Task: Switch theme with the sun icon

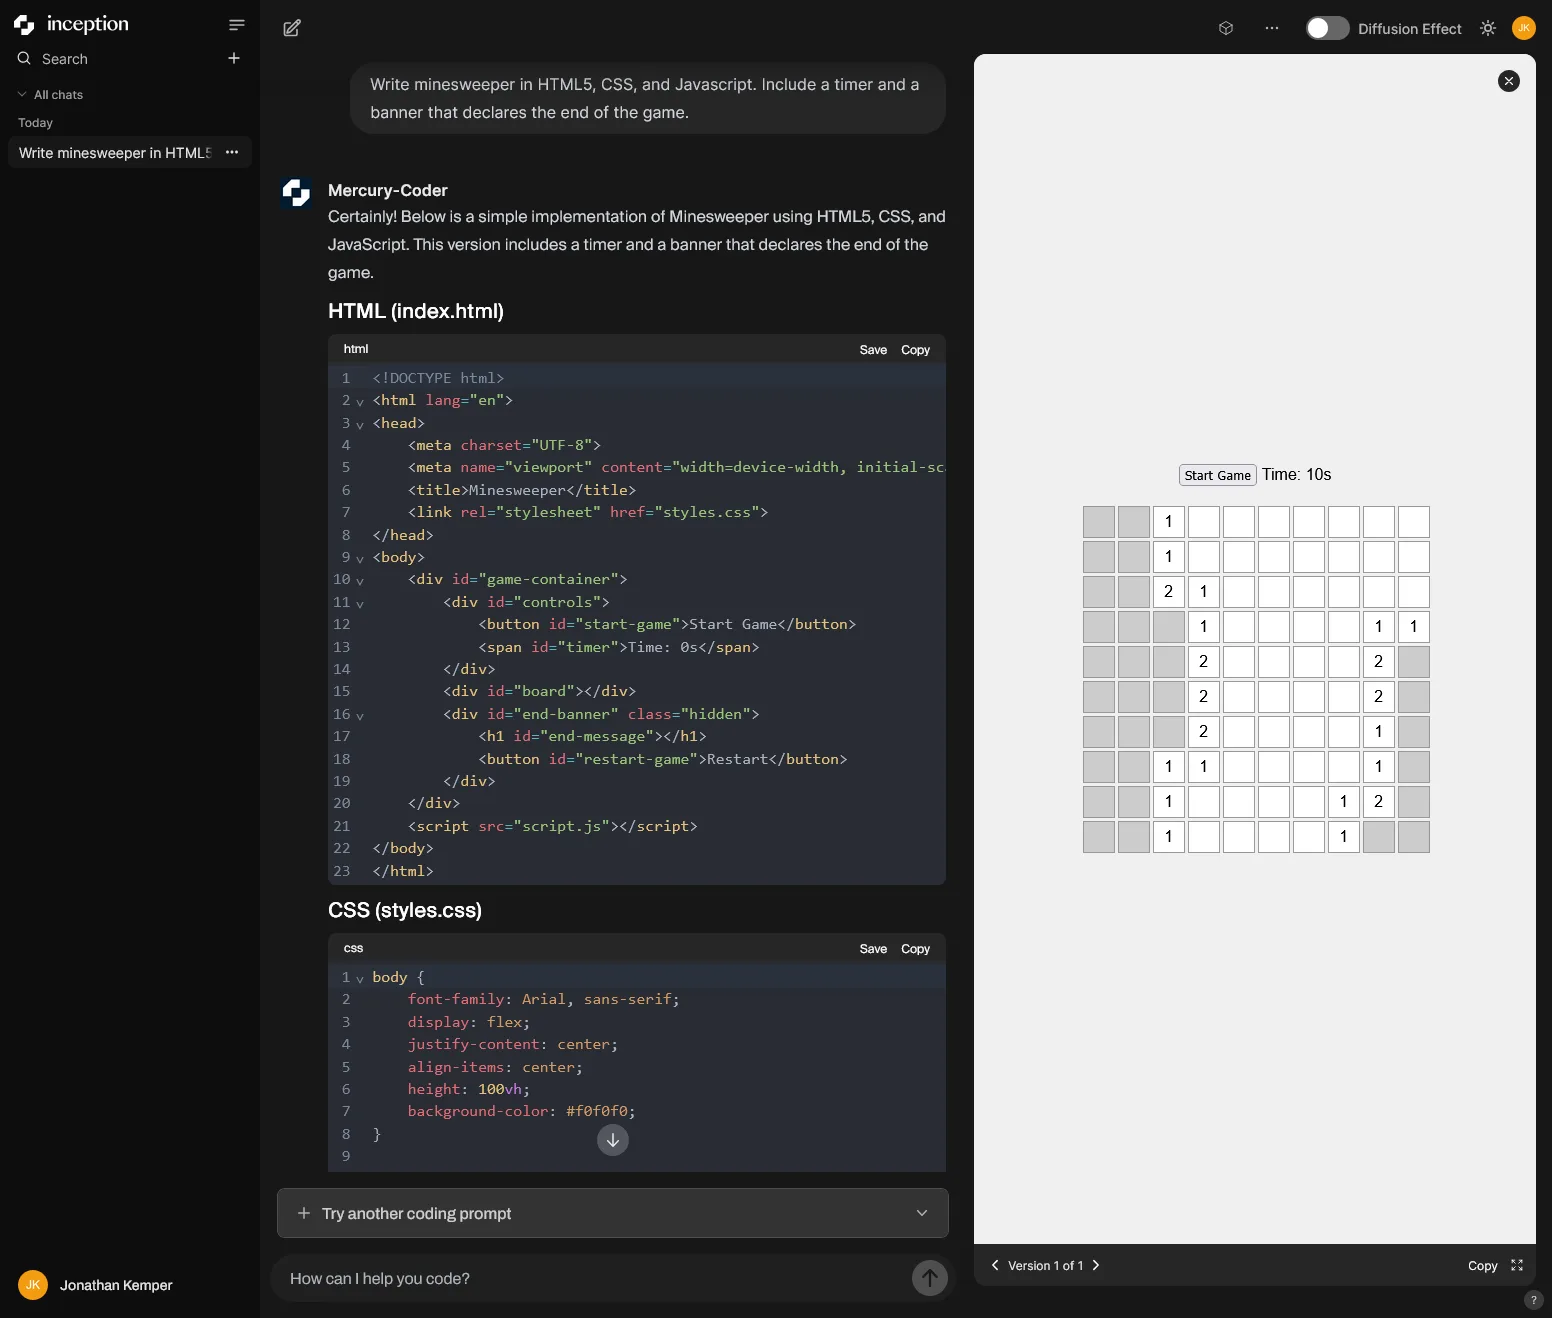Action: [x=1488, y=28]
